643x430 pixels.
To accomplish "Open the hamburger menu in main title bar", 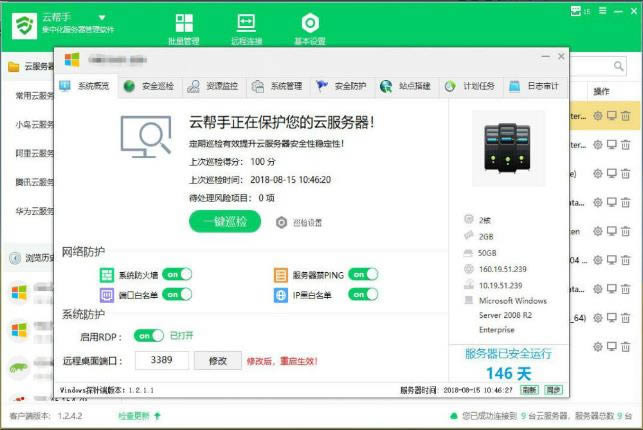I will click(602, 11).
